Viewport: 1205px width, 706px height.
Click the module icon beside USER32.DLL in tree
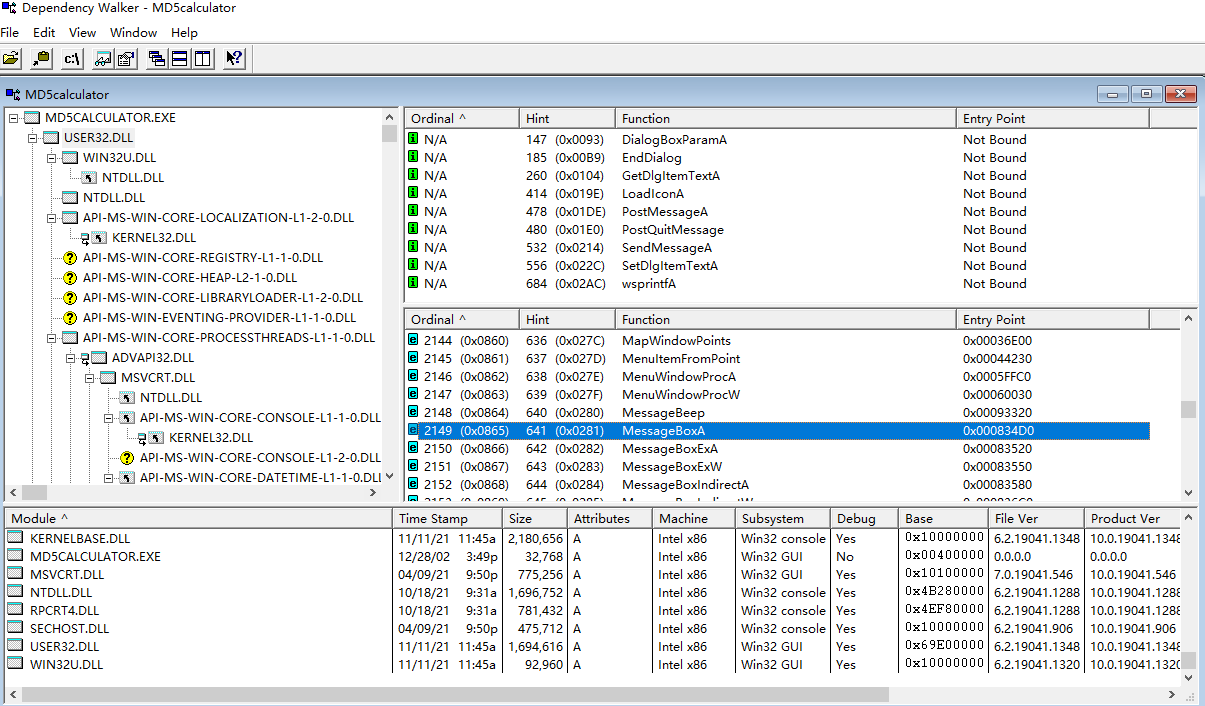pyautogui.click(x=51, y=138)
